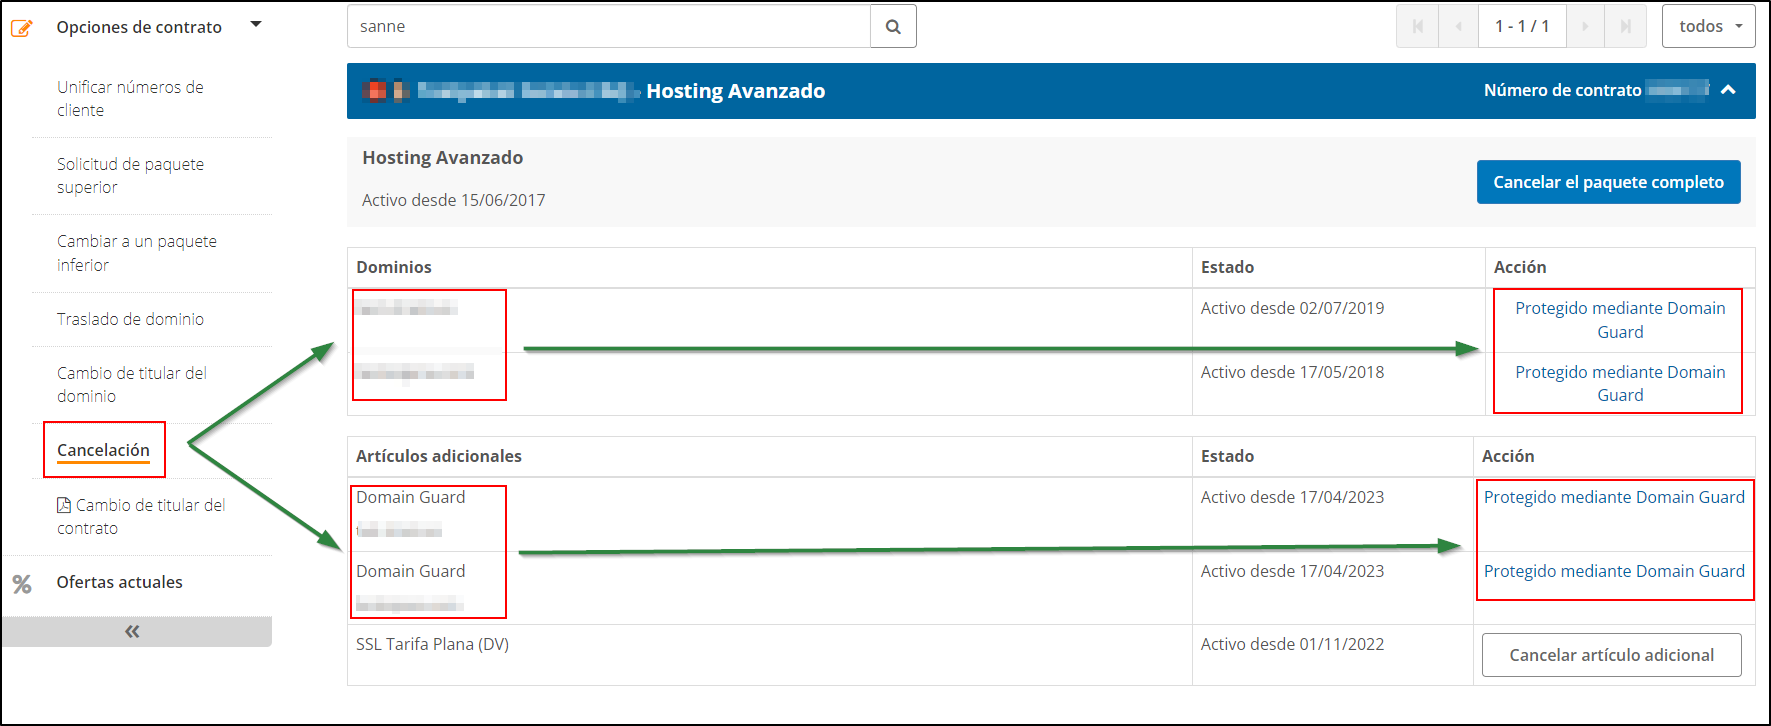Open Ofertas actuales section

coord(119,582)
